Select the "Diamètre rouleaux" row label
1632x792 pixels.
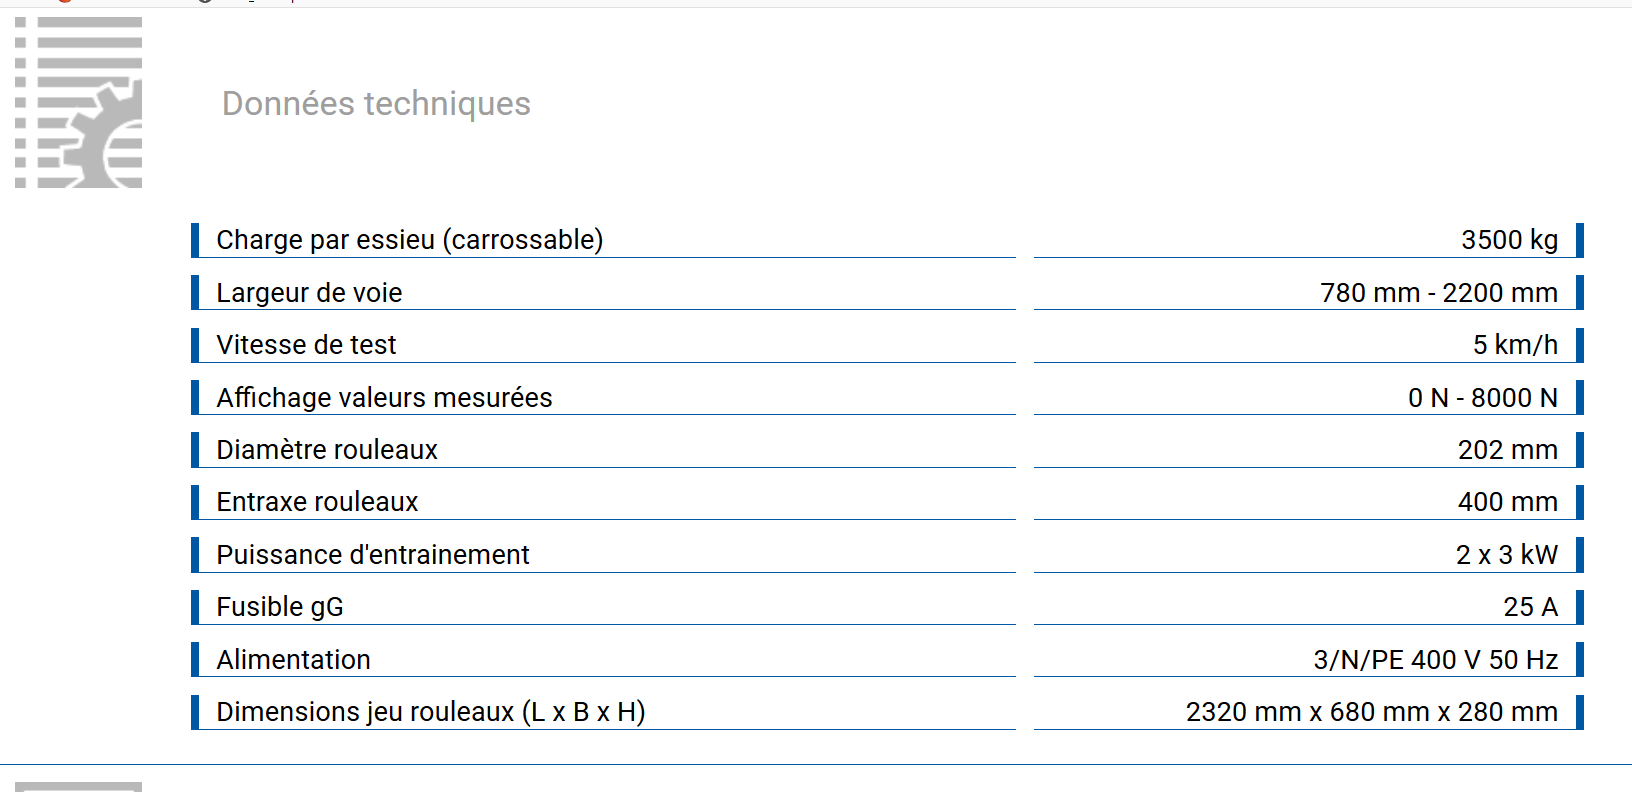(327, 450)
